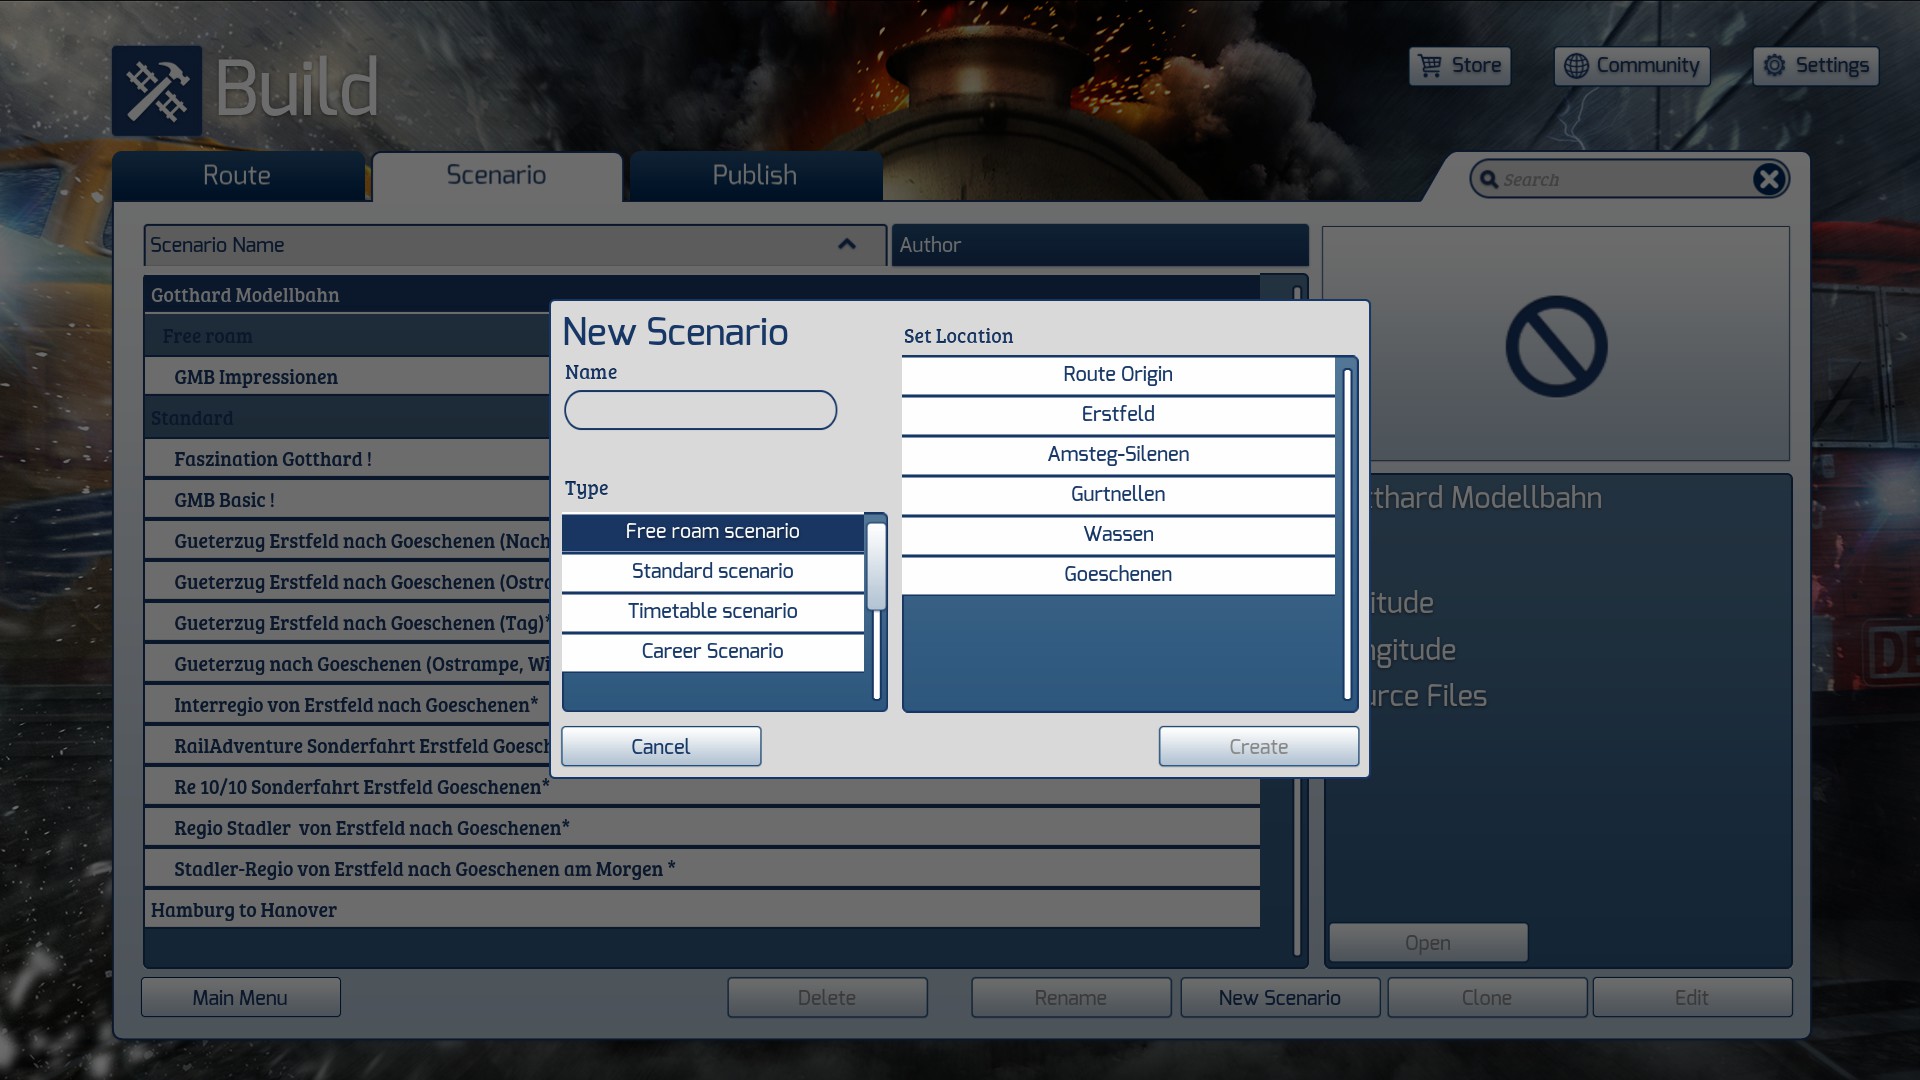This screenshot has width=1920, height=1080.
Task: Click the Type list scrollbar handle
Action: tap(876, 566)
